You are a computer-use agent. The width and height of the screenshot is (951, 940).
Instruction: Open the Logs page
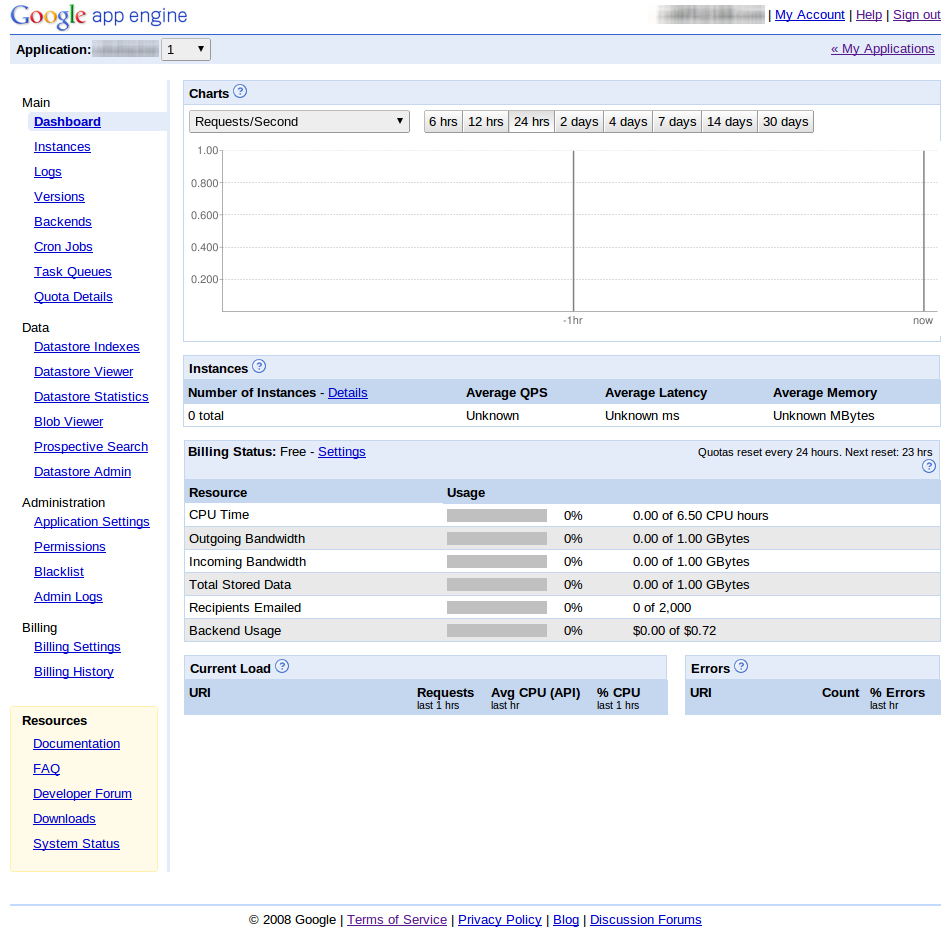pyautogui.click(x=48, y=172)
